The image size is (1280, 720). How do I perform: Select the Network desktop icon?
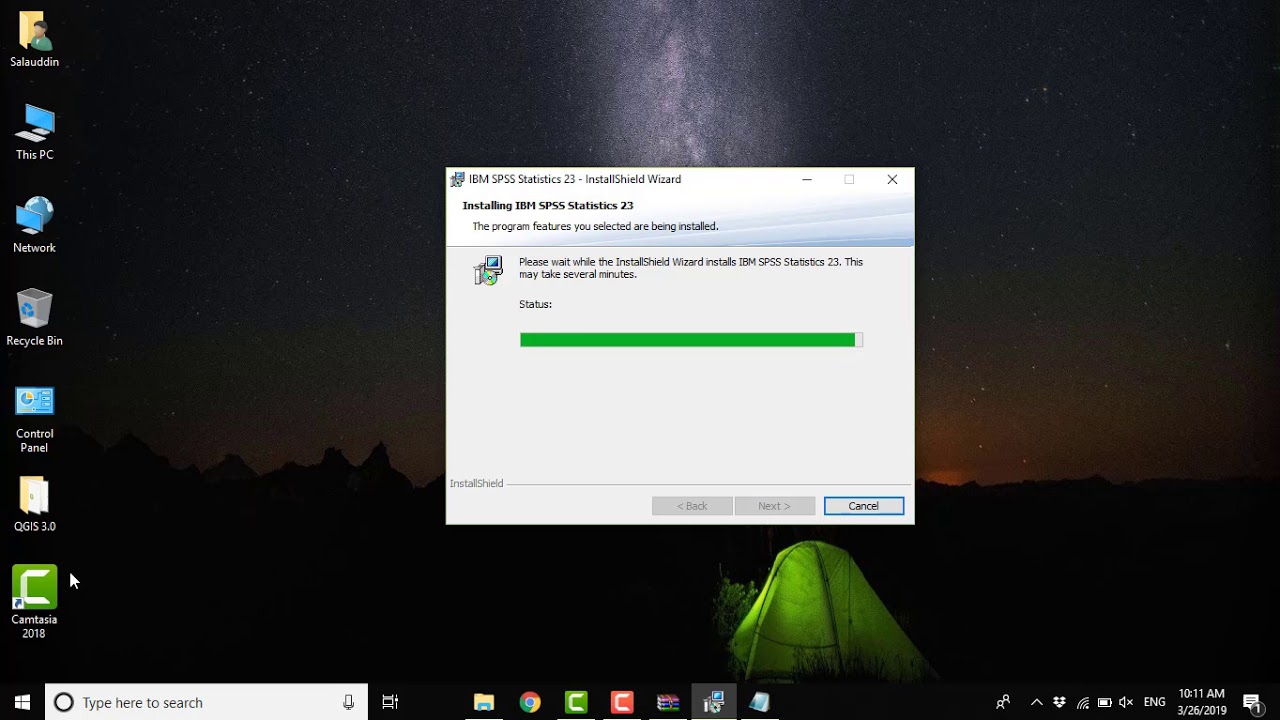(34, 226)
